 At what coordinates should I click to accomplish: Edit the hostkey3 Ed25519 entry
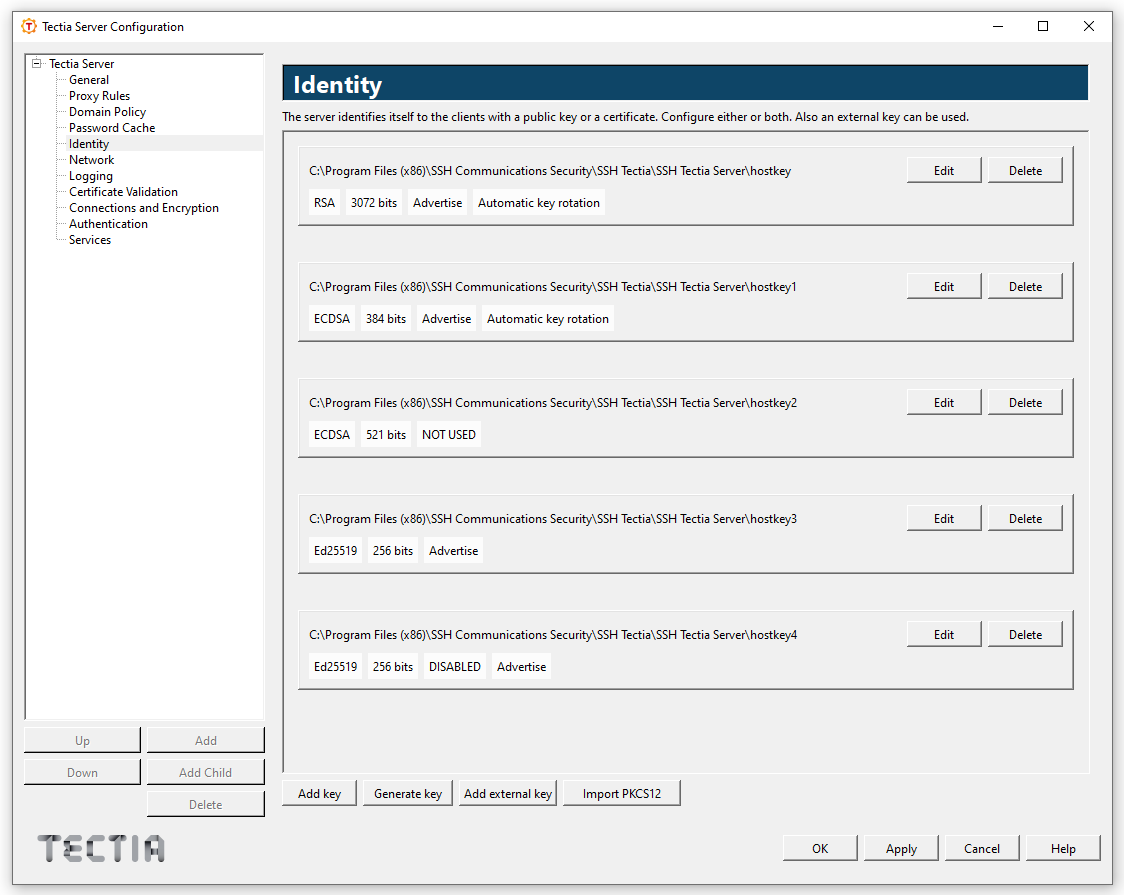(943, 519)
